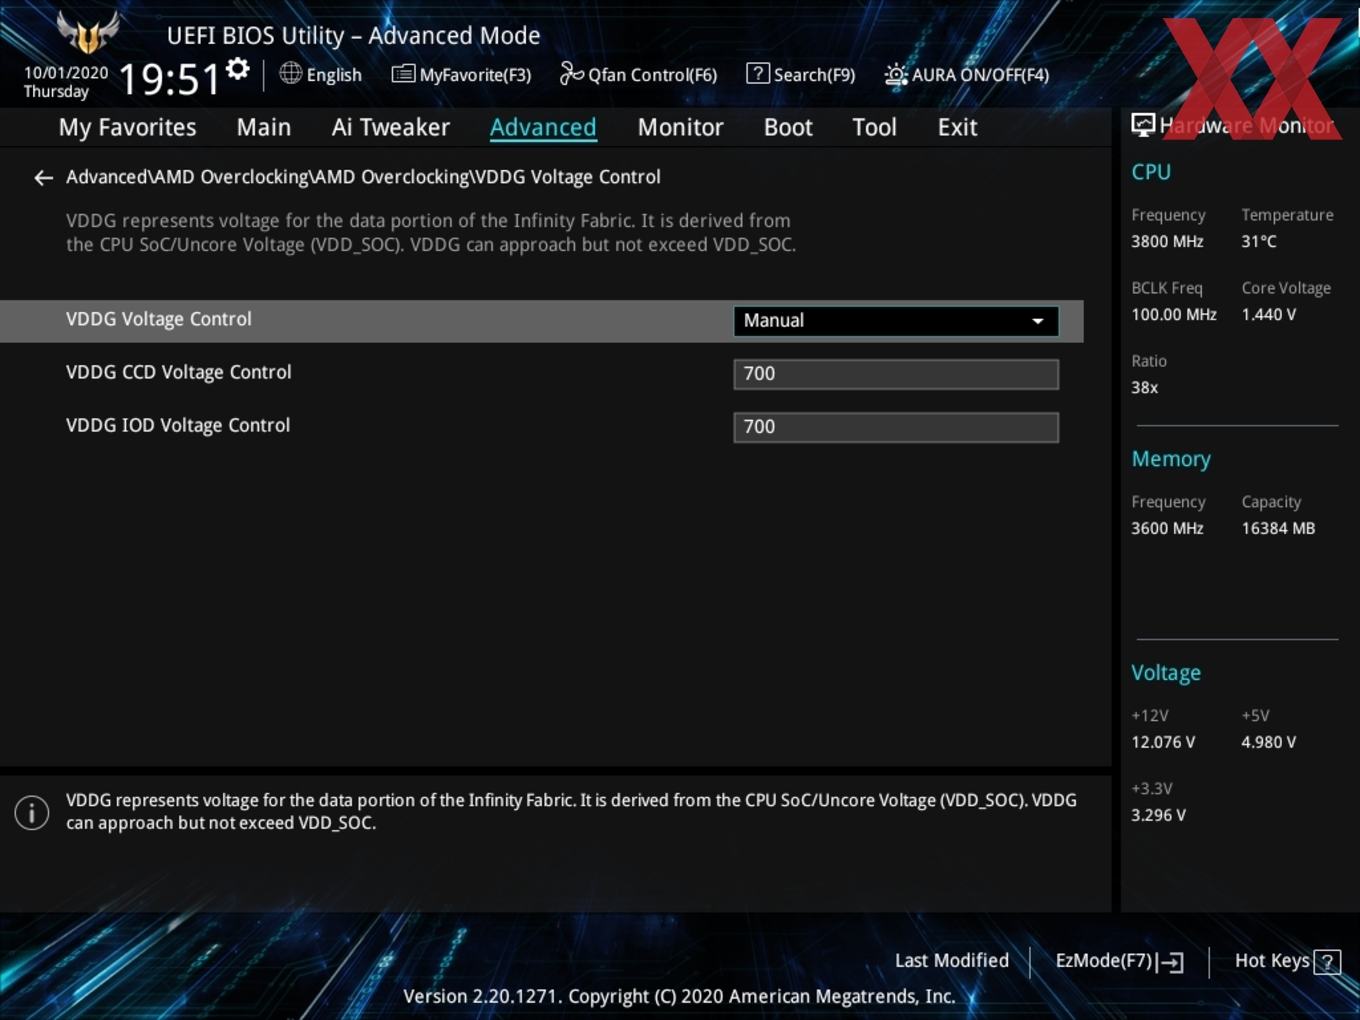Image resolution: width=1360 pixels, height=1020 pixels.
Task: Open Hot Keys help
Action: [x=1287, y=961]
